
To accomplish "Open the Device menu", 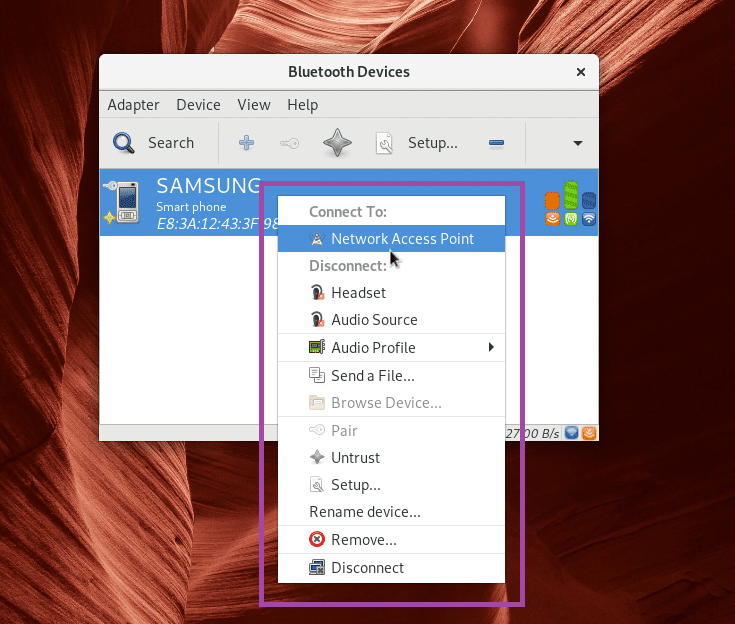I will click(x=198, y=105).
